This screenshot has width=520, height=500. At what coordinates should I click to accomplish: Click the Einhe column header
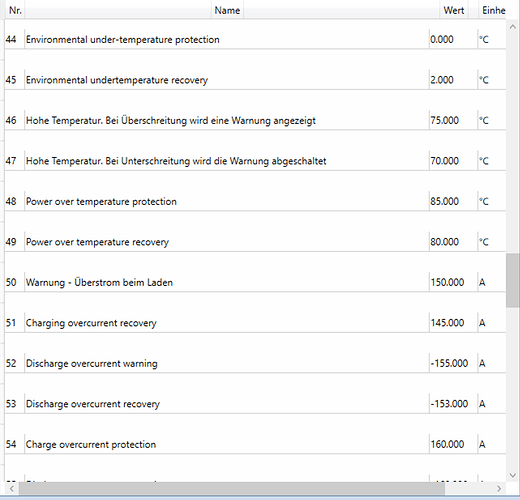[x=493, y=11]
